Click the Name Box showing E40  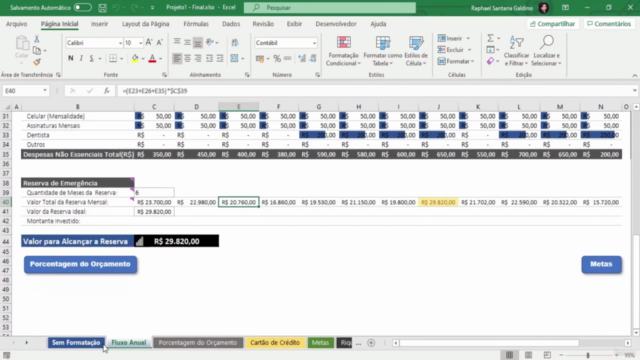[x=22, y=91]
